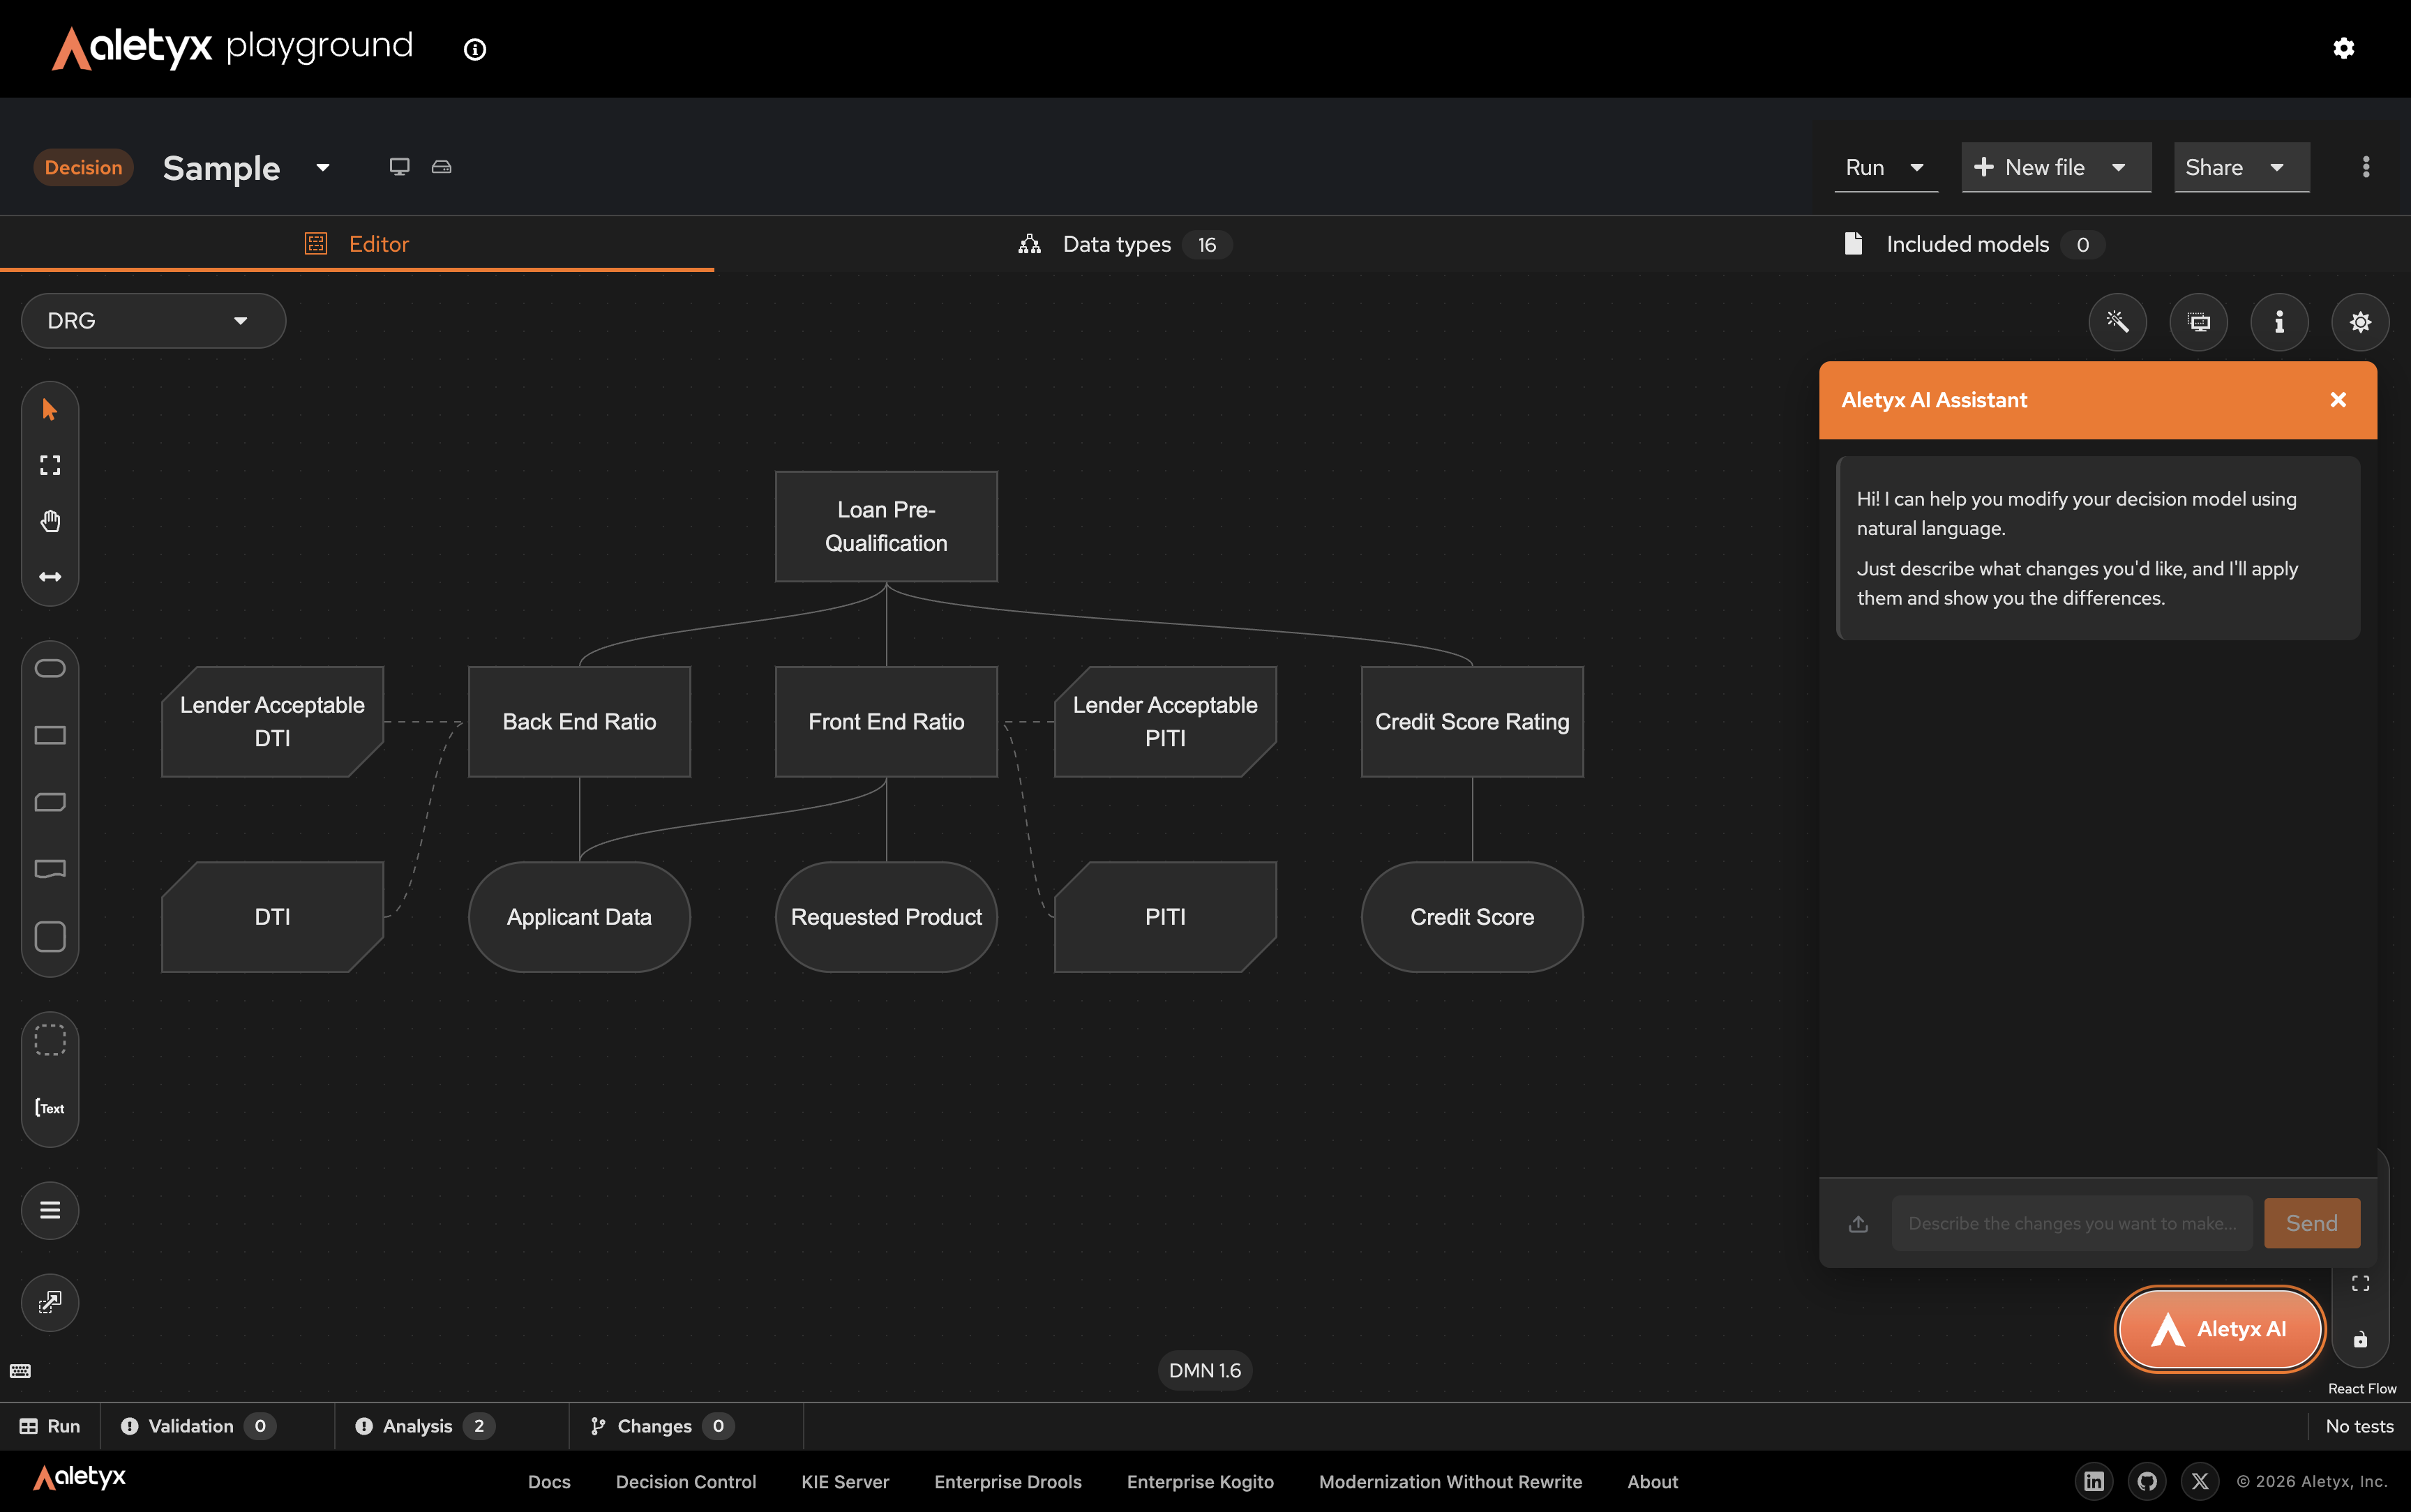Image resolution: width=2411 pixels, height=1512 pixels.
Task: Open the KIE Server footer link
Action: (845, 1482)
